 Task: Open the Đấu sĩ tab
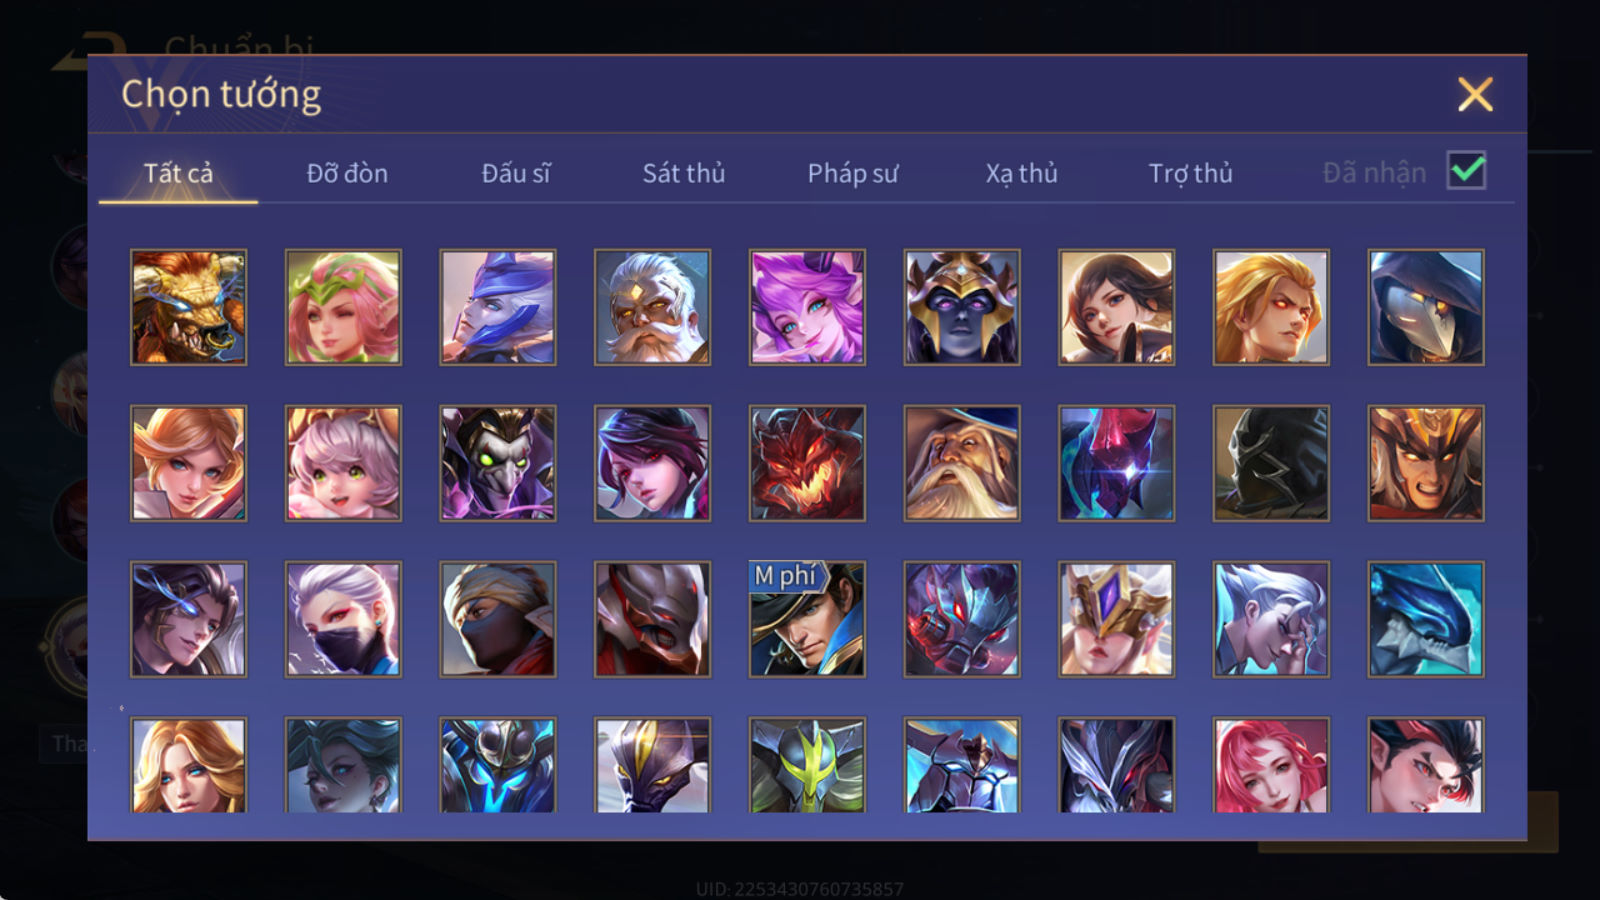click(516, 173)
